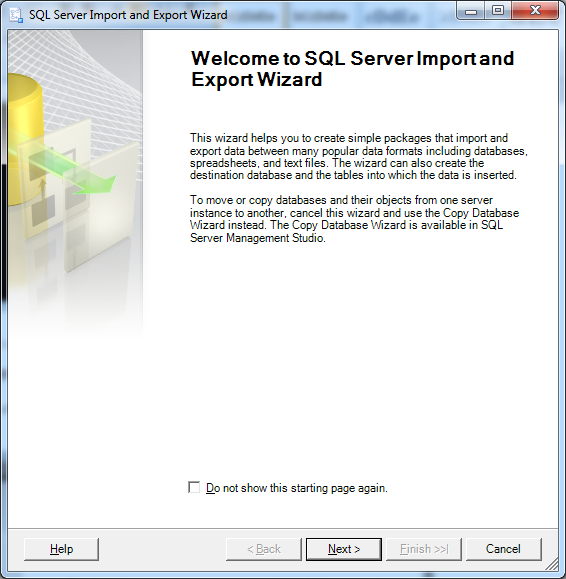
Task: Click the paragraph starting "This wizard helps you"
Action: (359, 157)
